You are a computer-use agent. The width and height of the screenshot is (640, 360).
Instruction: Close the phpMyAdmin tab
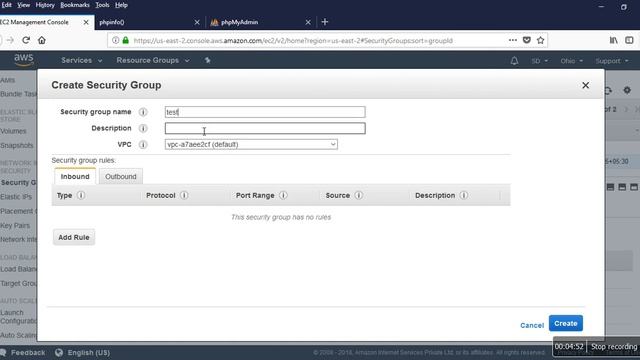click(308, 22)
